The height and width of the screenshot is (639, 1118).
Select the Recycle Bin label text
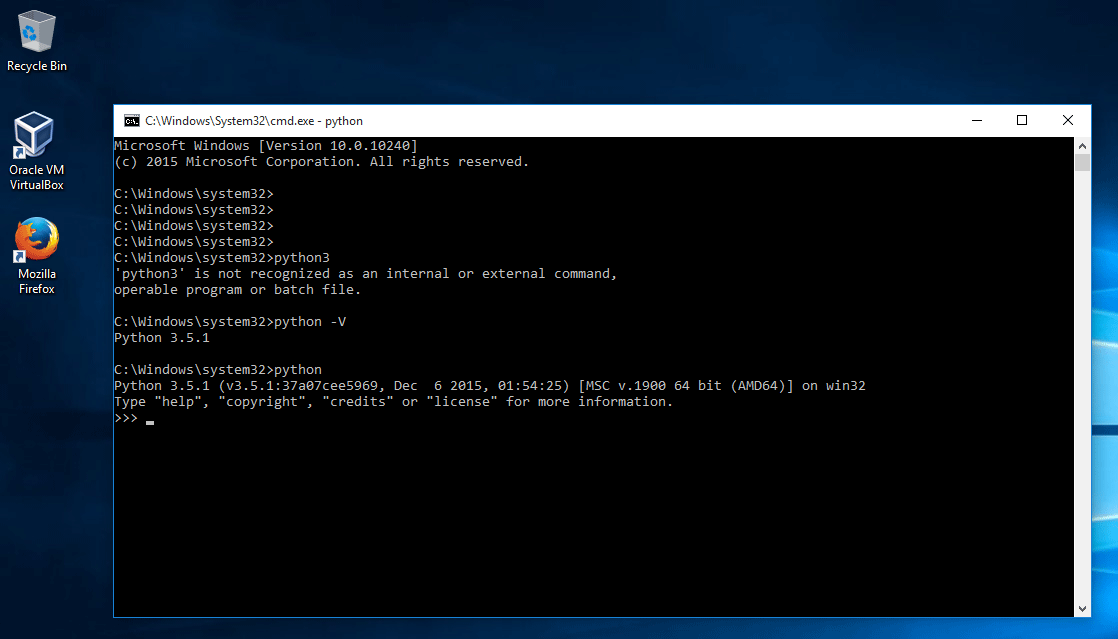click(x=36, y=66)
